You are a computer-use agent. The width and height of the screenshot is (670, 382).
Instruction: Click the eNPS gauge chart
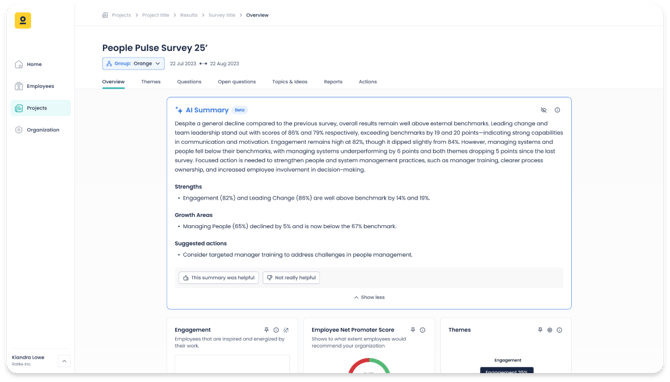click(x=369, y=366)
